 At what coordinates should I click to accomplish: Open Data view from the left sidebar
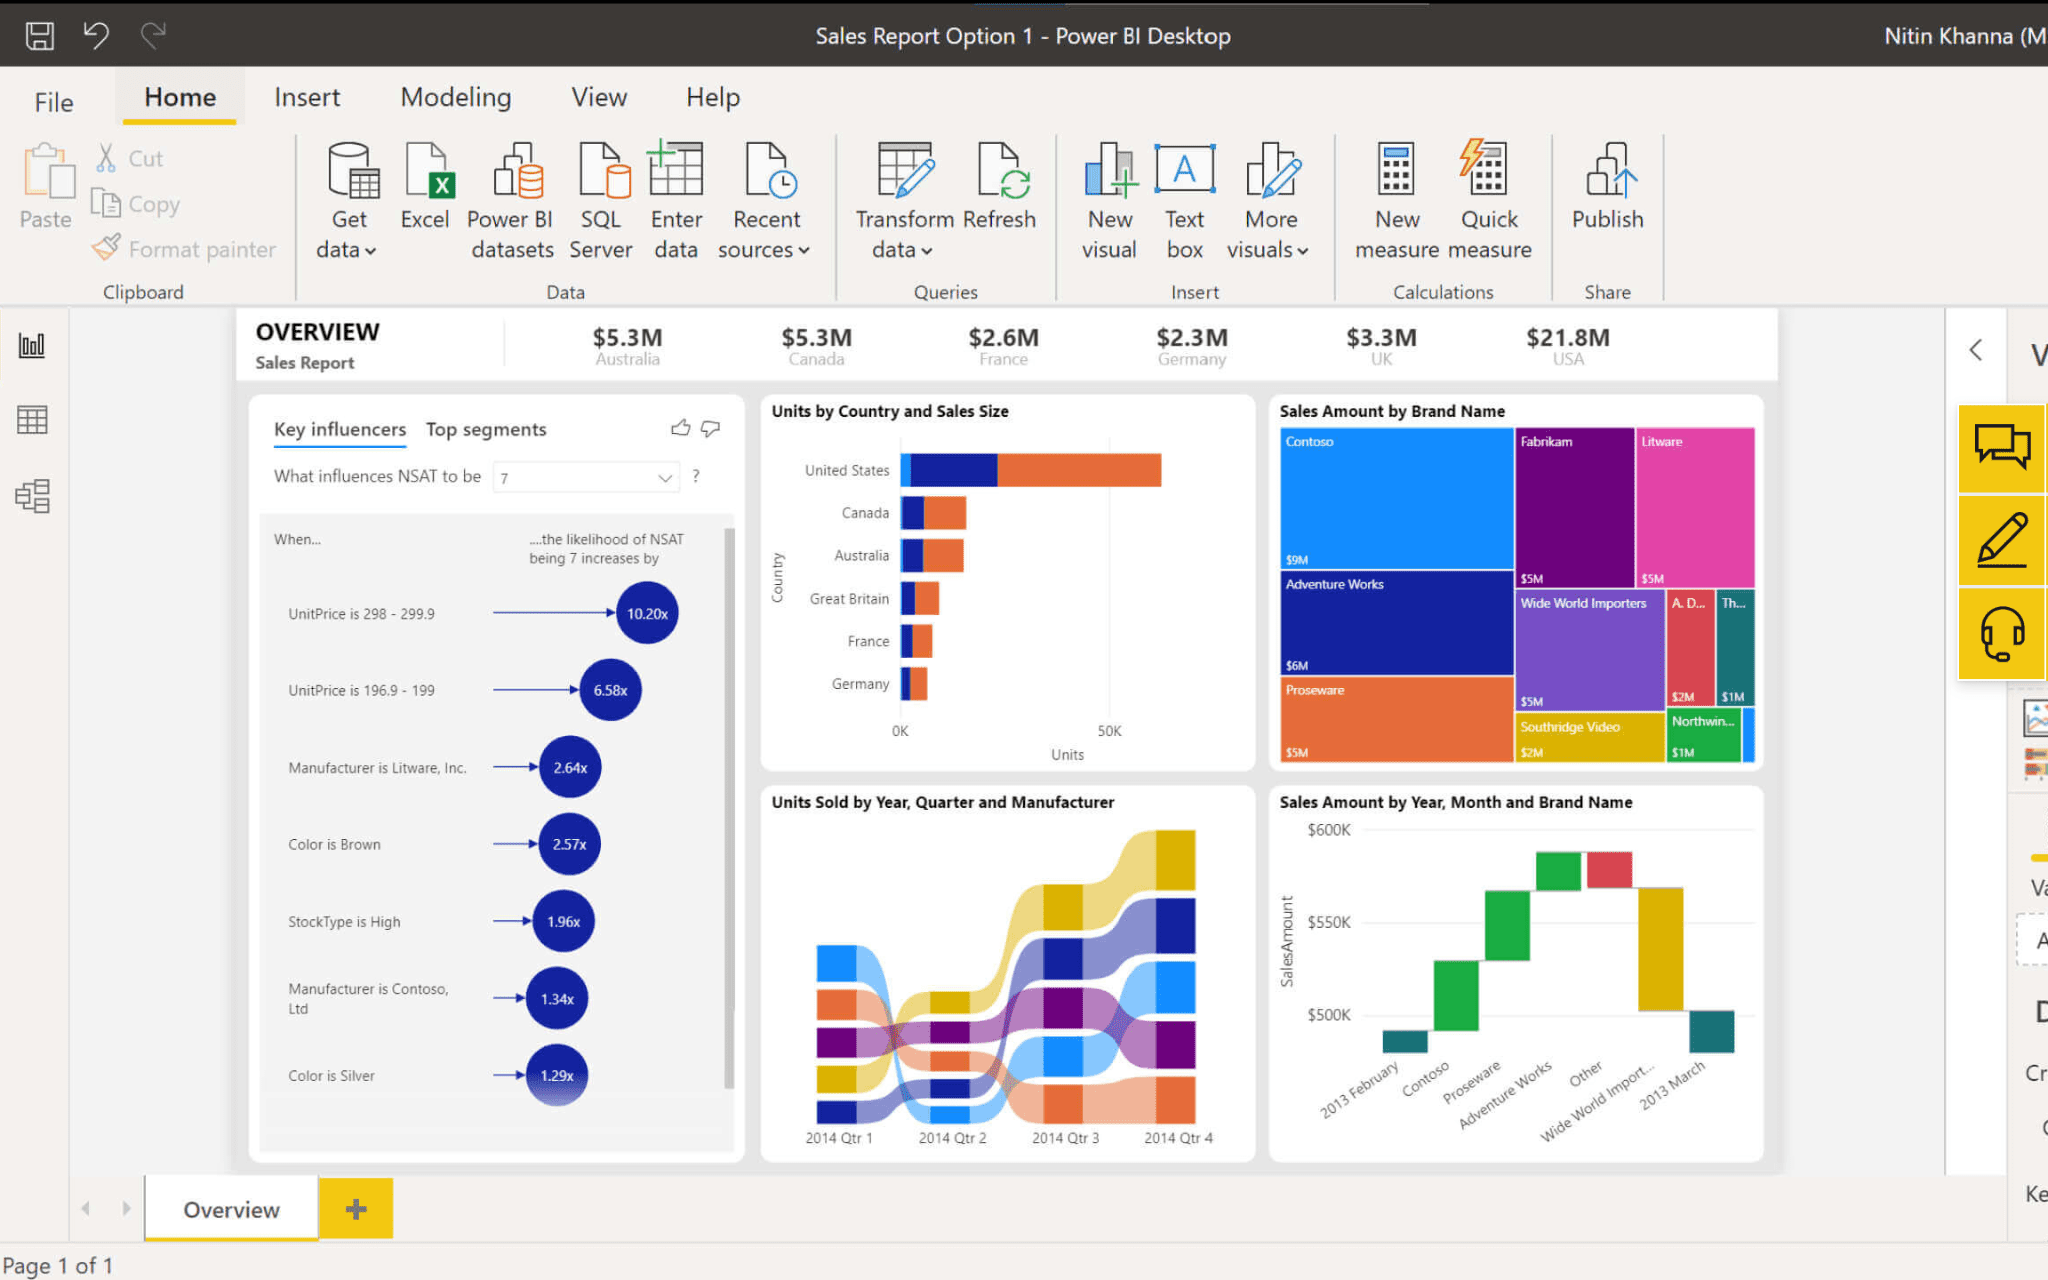(x=31, y=420)
